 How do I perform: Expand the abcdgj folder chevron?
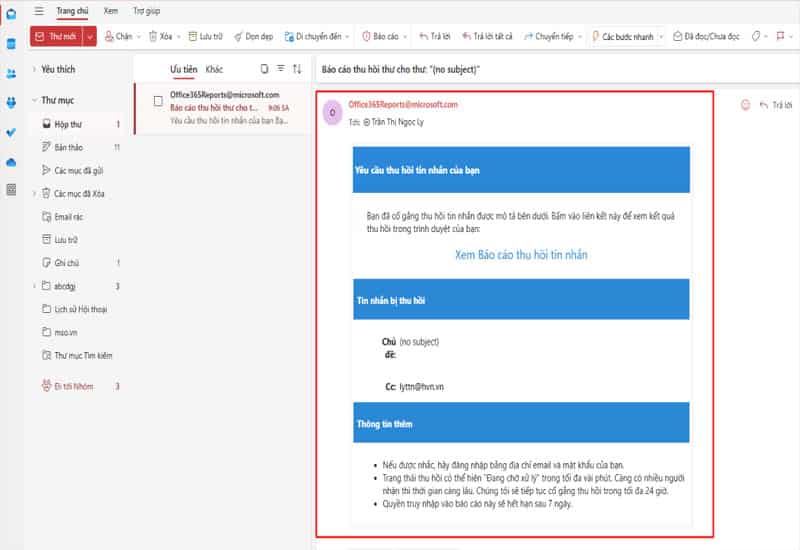click(34, 286)
